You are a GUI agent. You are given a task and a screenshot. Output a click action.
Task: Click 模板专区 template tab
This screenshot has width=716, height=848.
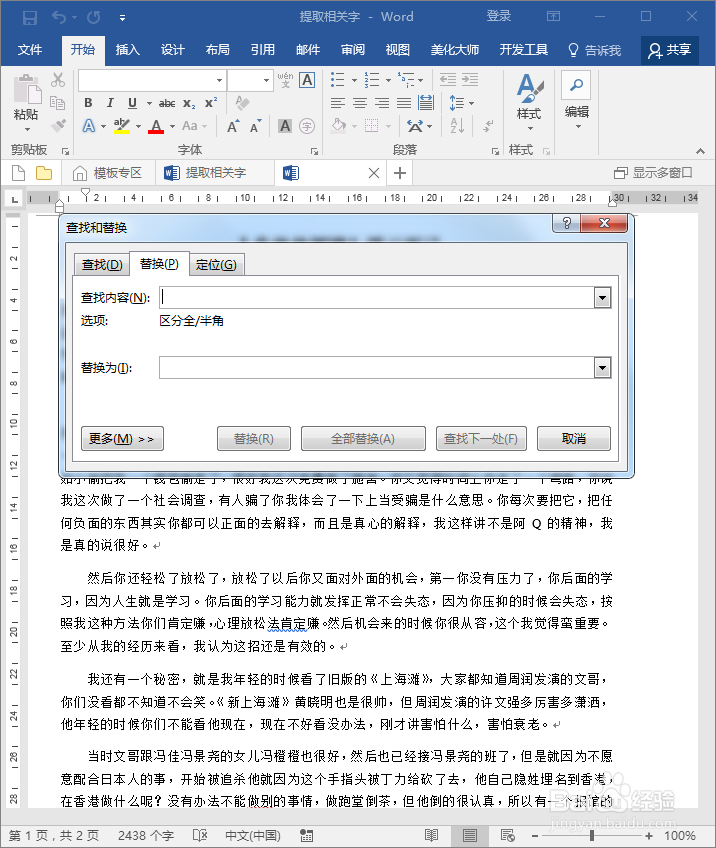108,173
